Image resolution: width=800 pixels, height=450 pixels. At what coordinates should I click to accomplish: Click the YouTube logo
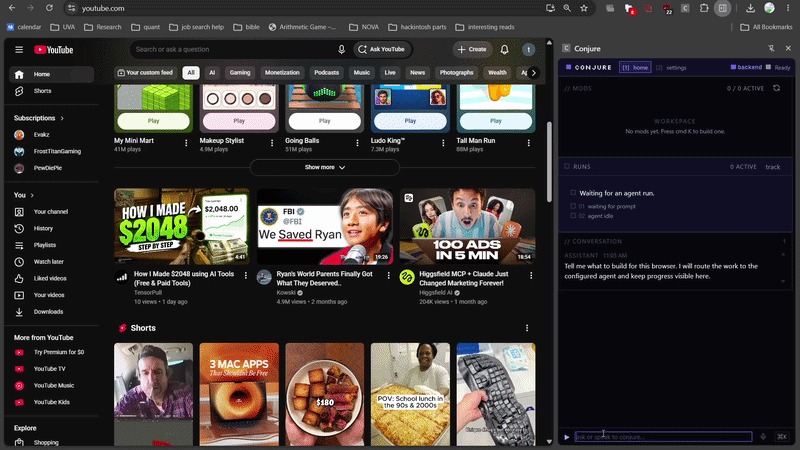54,49
